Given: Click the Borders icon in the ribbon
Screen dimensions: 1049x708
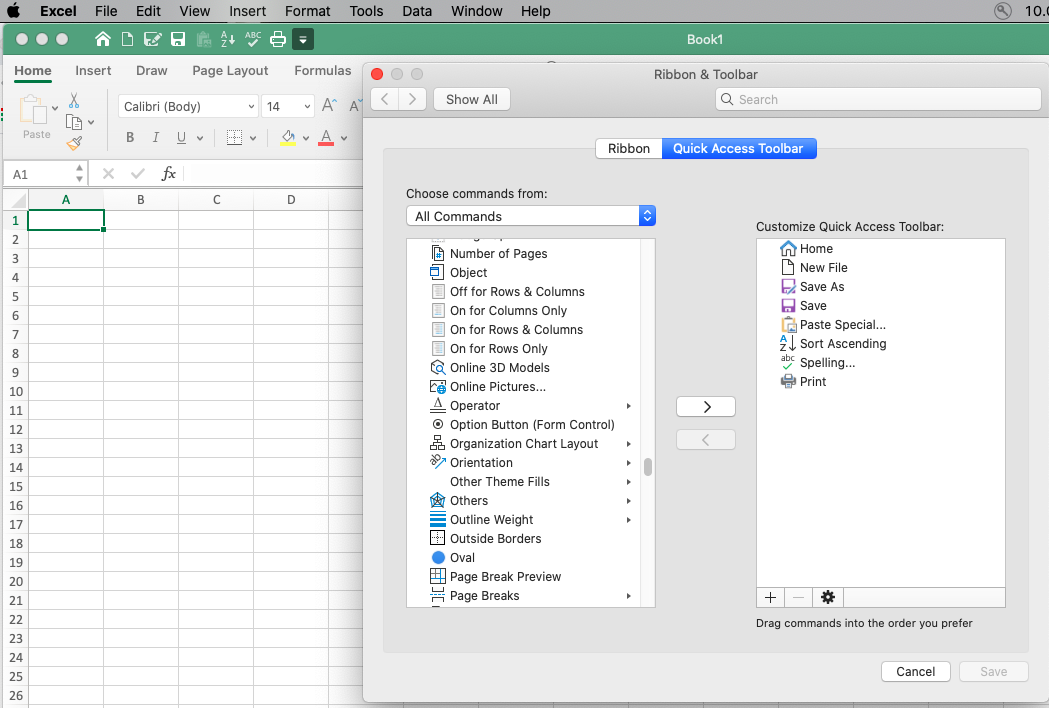Looking at the screenshot, I should pyautogui.click(x=234, y=138).
